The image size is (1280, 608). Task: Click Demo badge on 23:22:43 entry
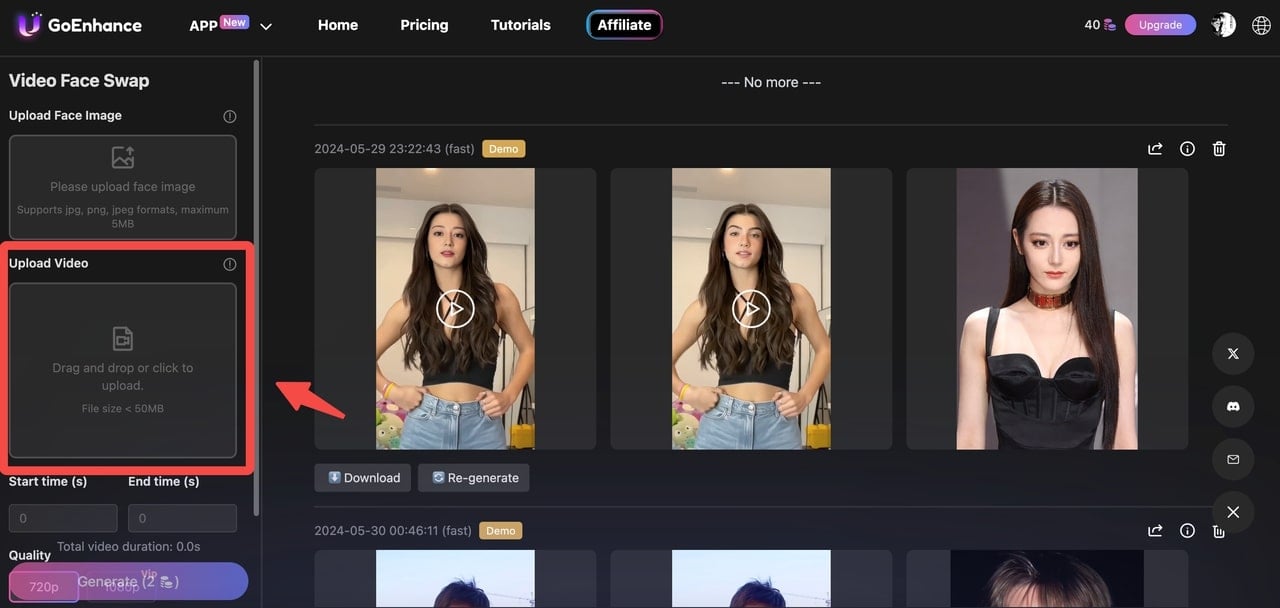tap(504, 149)
